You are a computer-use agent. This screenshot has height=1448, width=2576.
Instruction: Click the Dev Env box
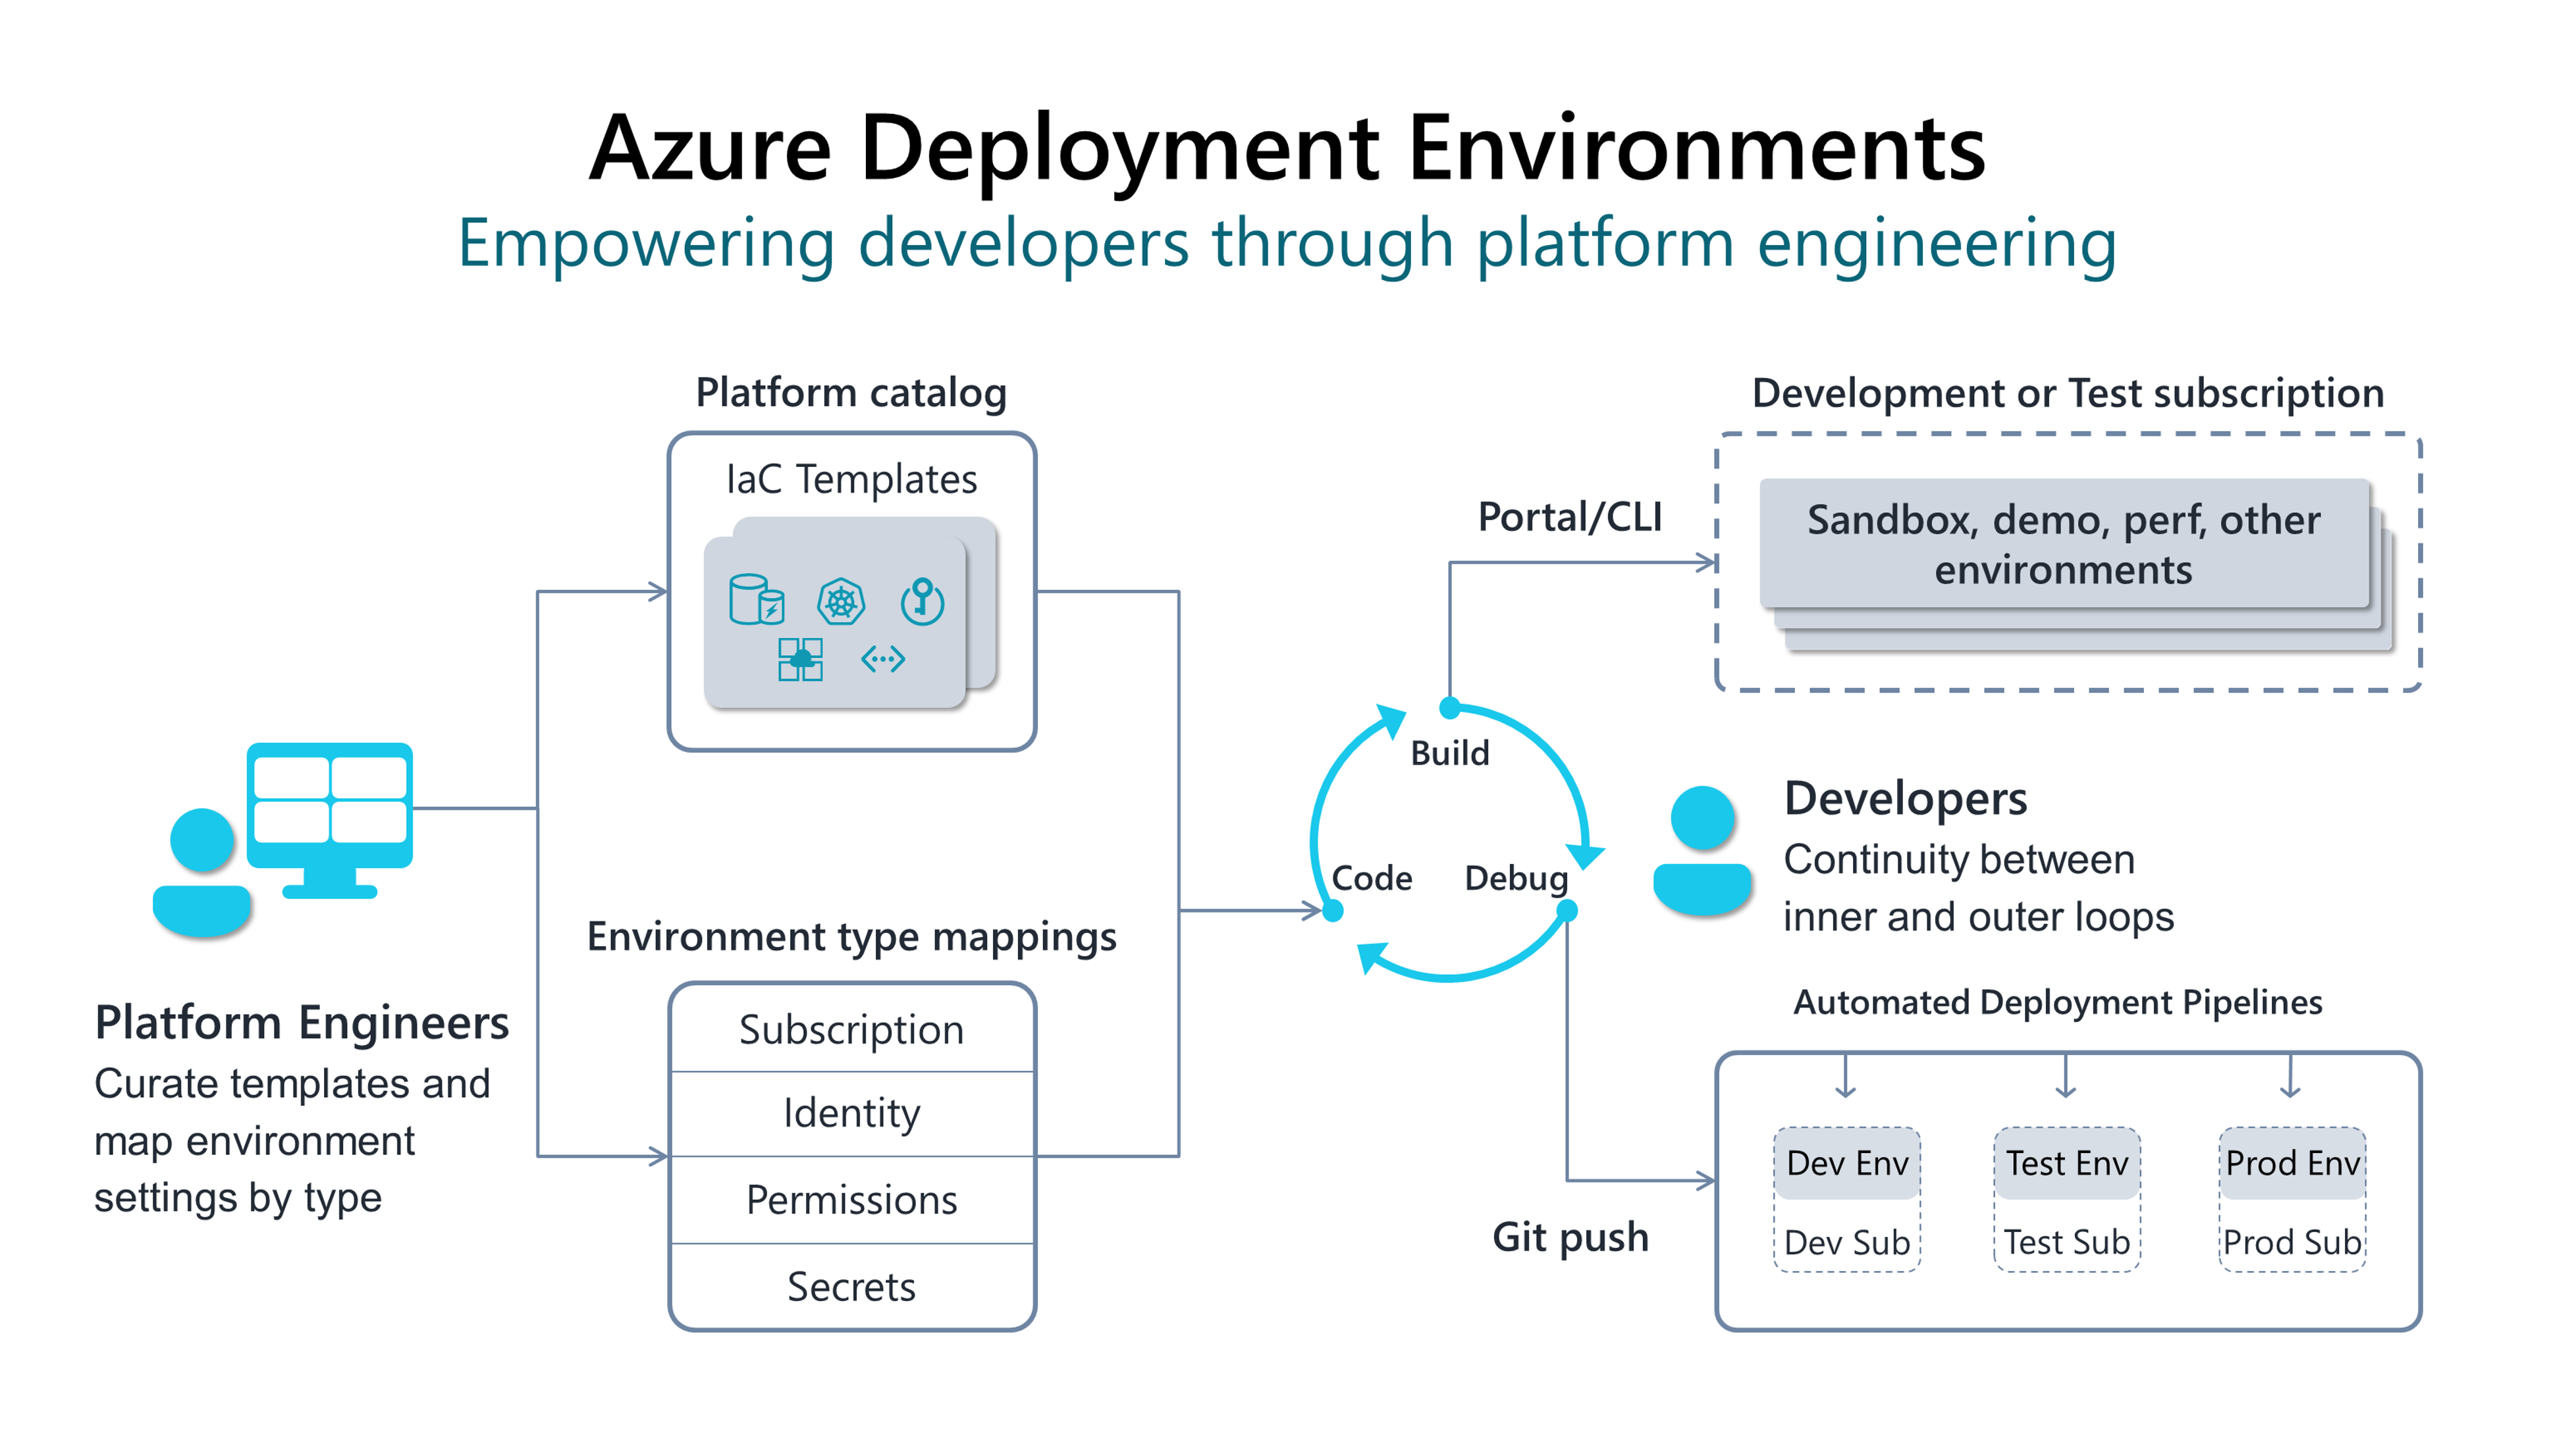(1847, 1163)
